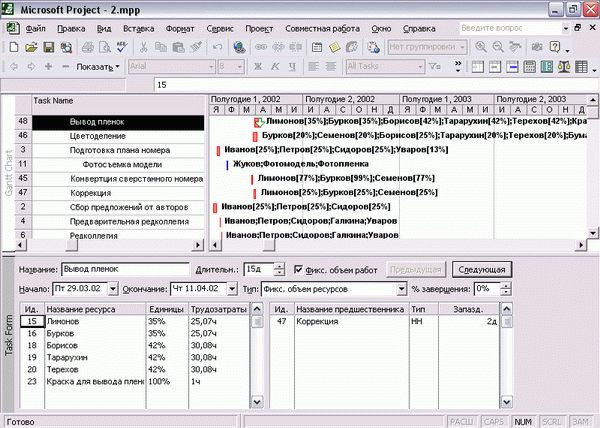Click the Task Name column header
600x428 pixels.
[x=118, y=104]
